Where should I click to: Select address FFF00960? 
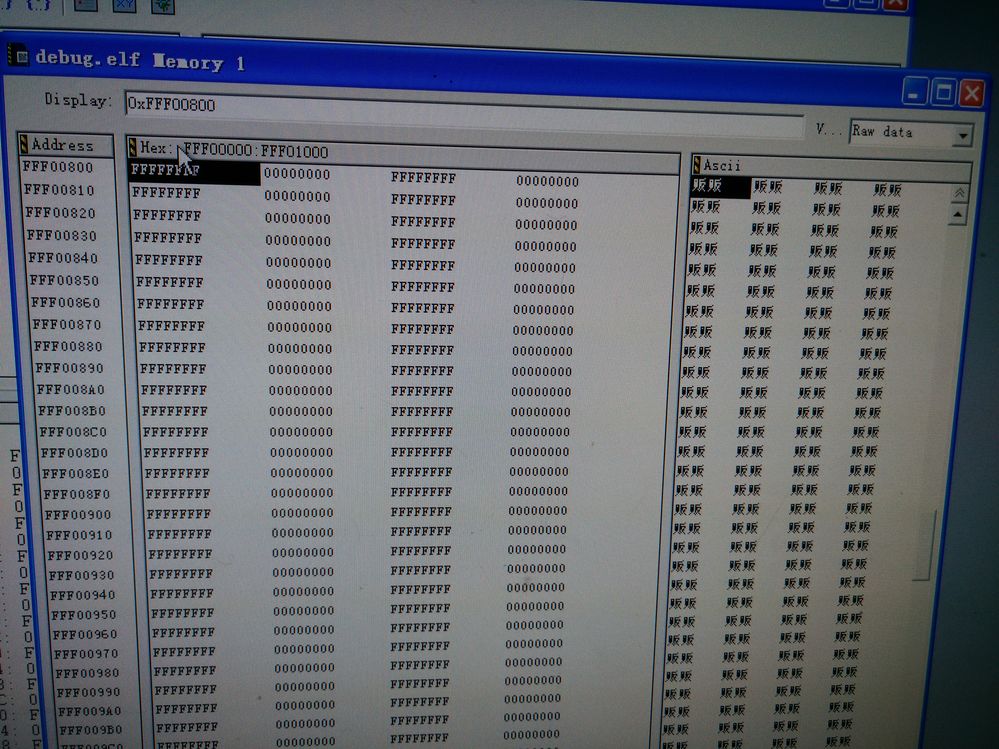coord(85,635)
